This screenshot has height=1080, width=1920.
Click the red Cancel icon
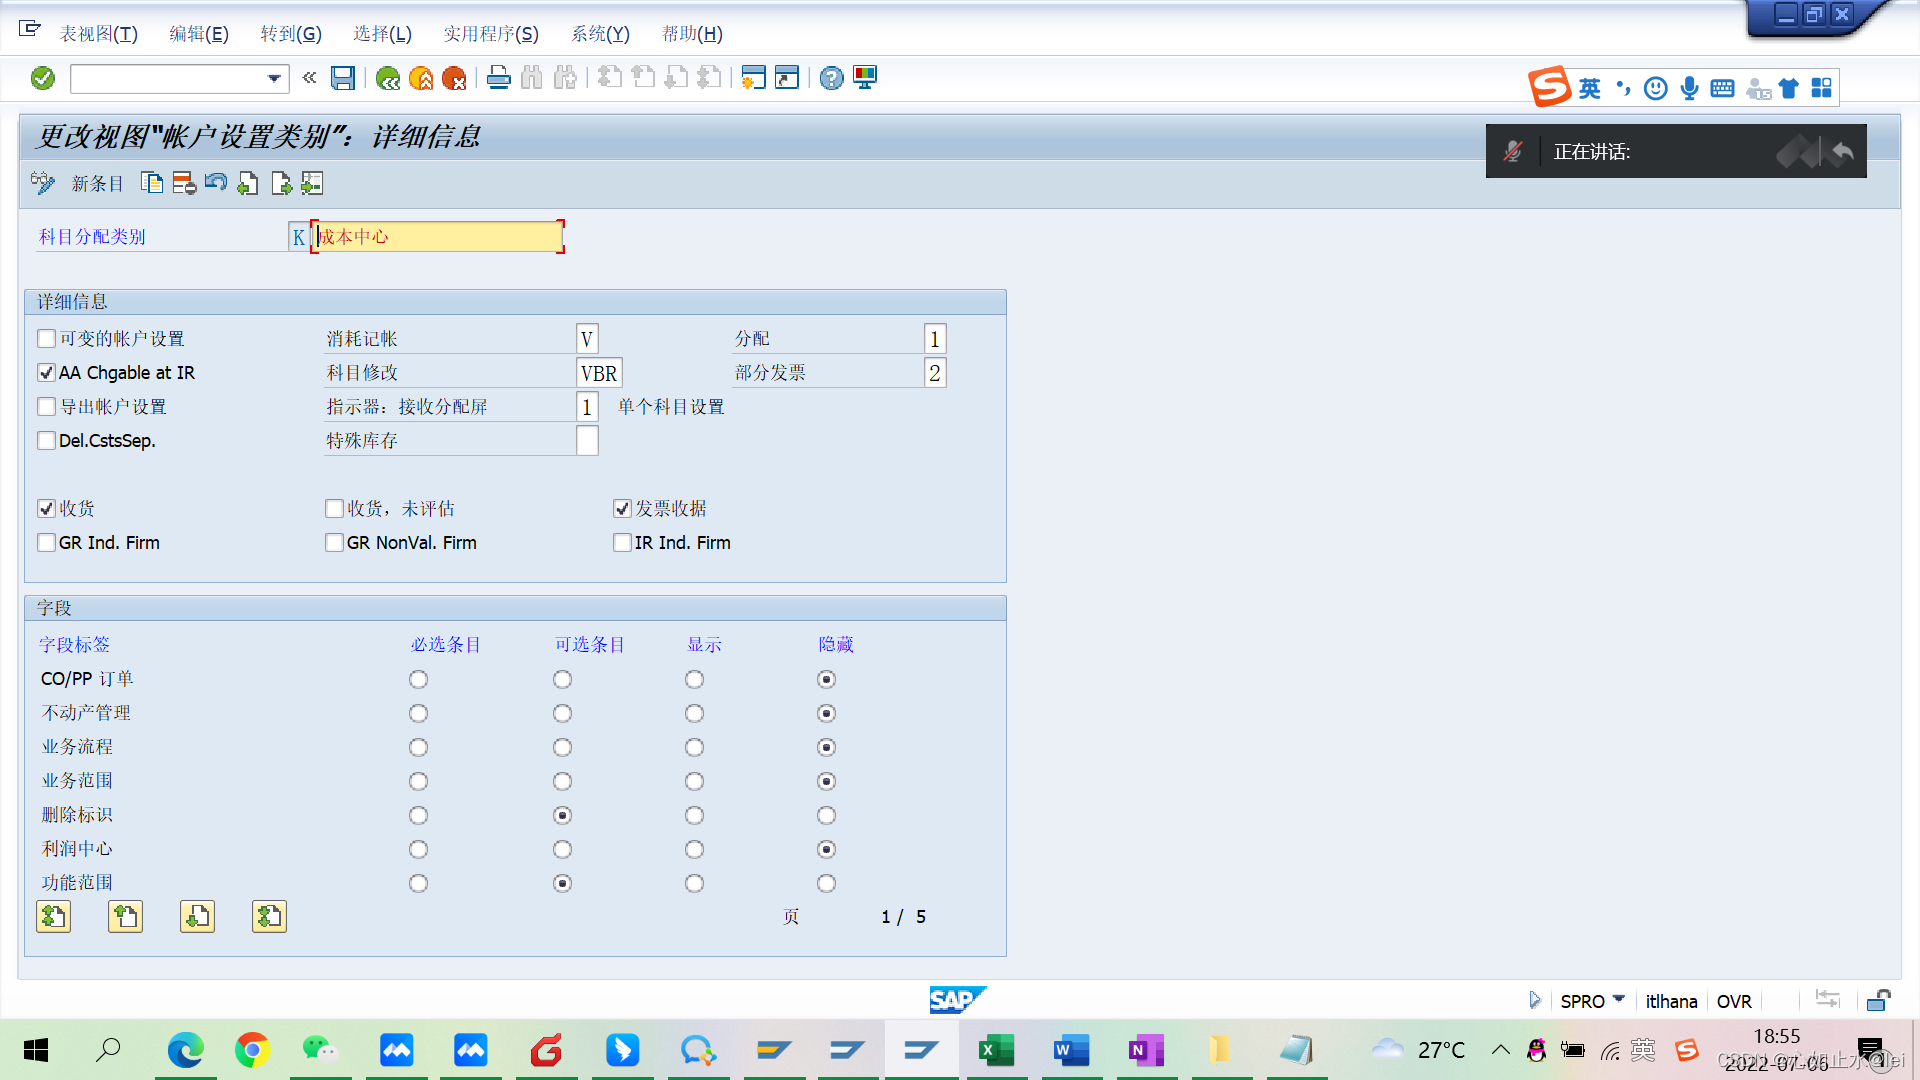pyautogui.click(x=454, y=78)
